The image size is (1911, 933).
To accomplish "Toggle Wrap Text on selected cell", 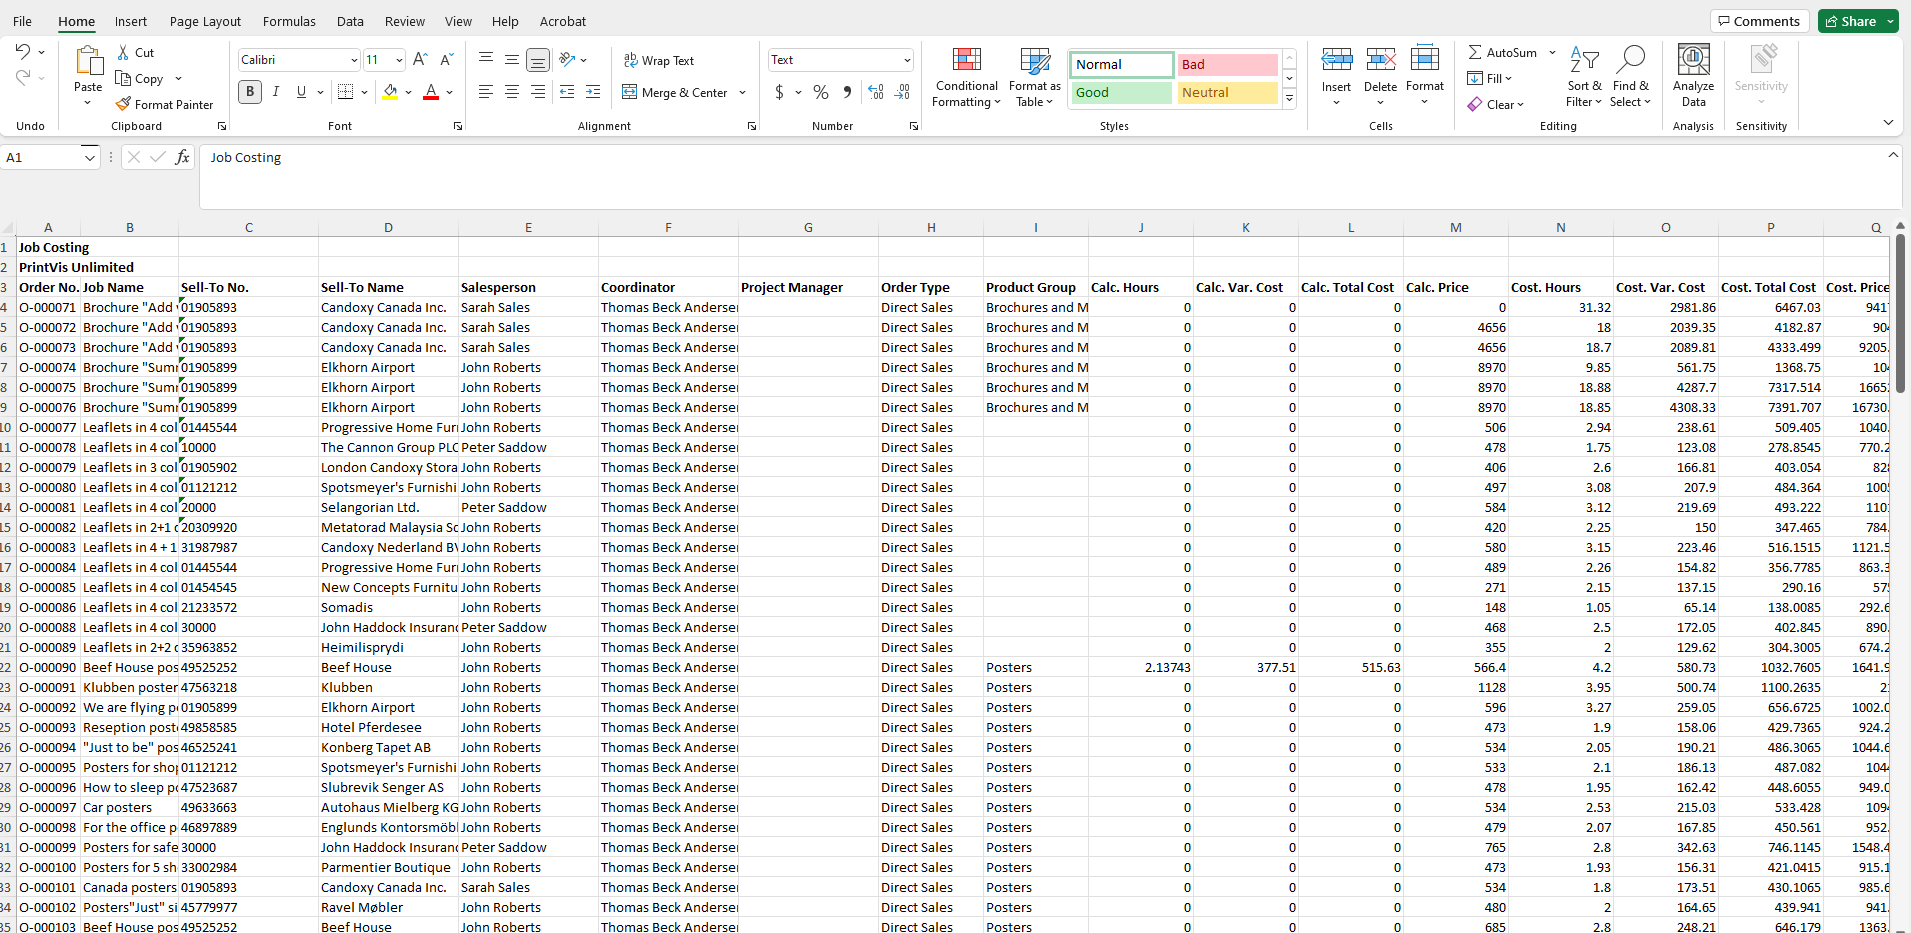I will [x=658, y=61].
